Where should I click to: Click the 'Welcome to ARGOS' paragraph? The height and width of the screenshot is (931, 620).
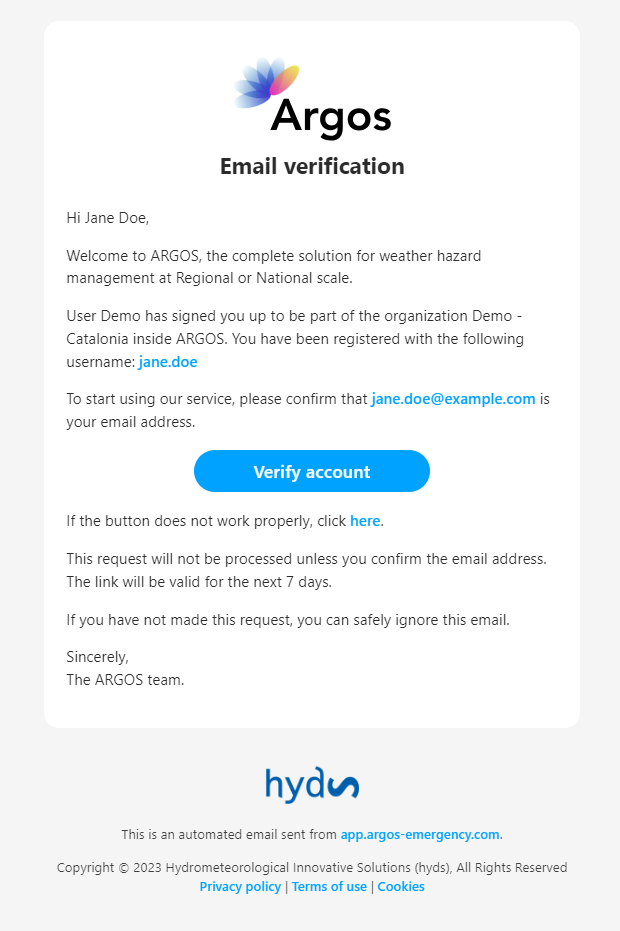(274, 267)
